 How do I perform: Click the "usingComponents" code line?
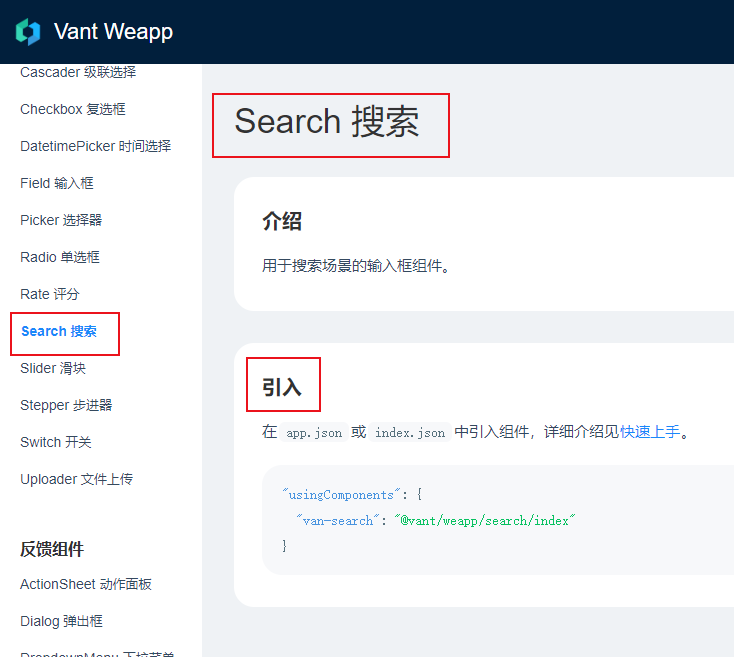coord(352,495)
